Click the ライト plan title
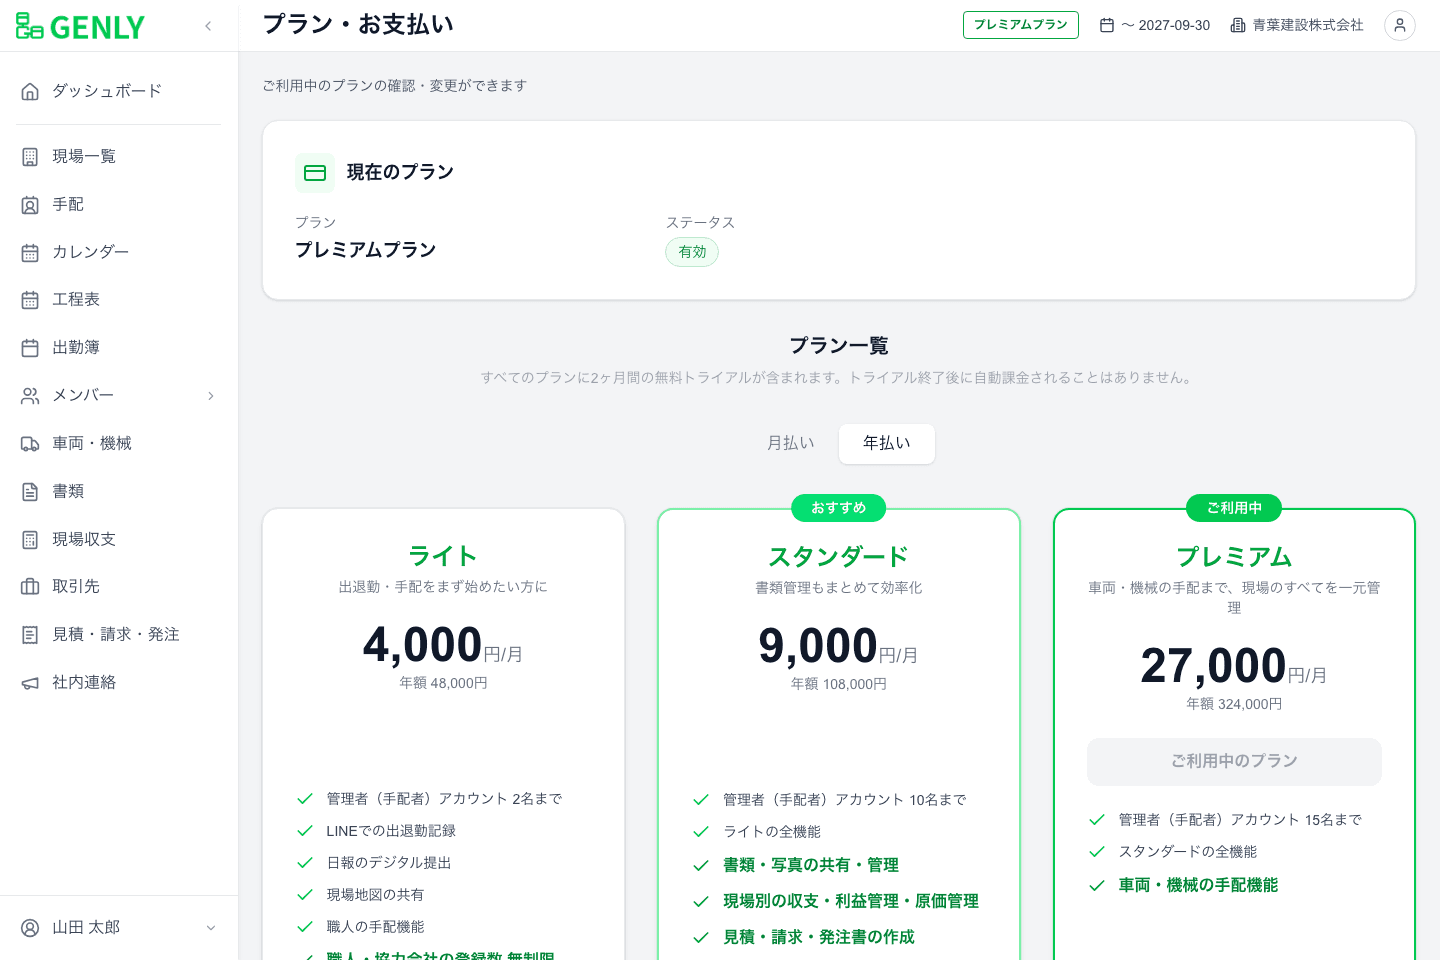Viewport: 1440px width, 960px height. 443,556
